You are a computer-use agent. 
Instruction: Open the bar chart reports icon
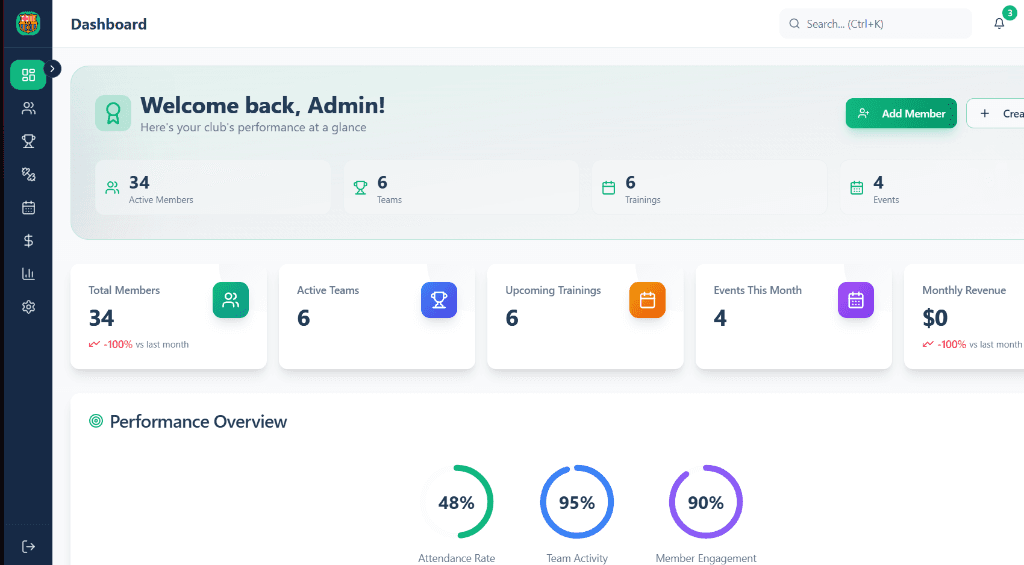point(28,273)
